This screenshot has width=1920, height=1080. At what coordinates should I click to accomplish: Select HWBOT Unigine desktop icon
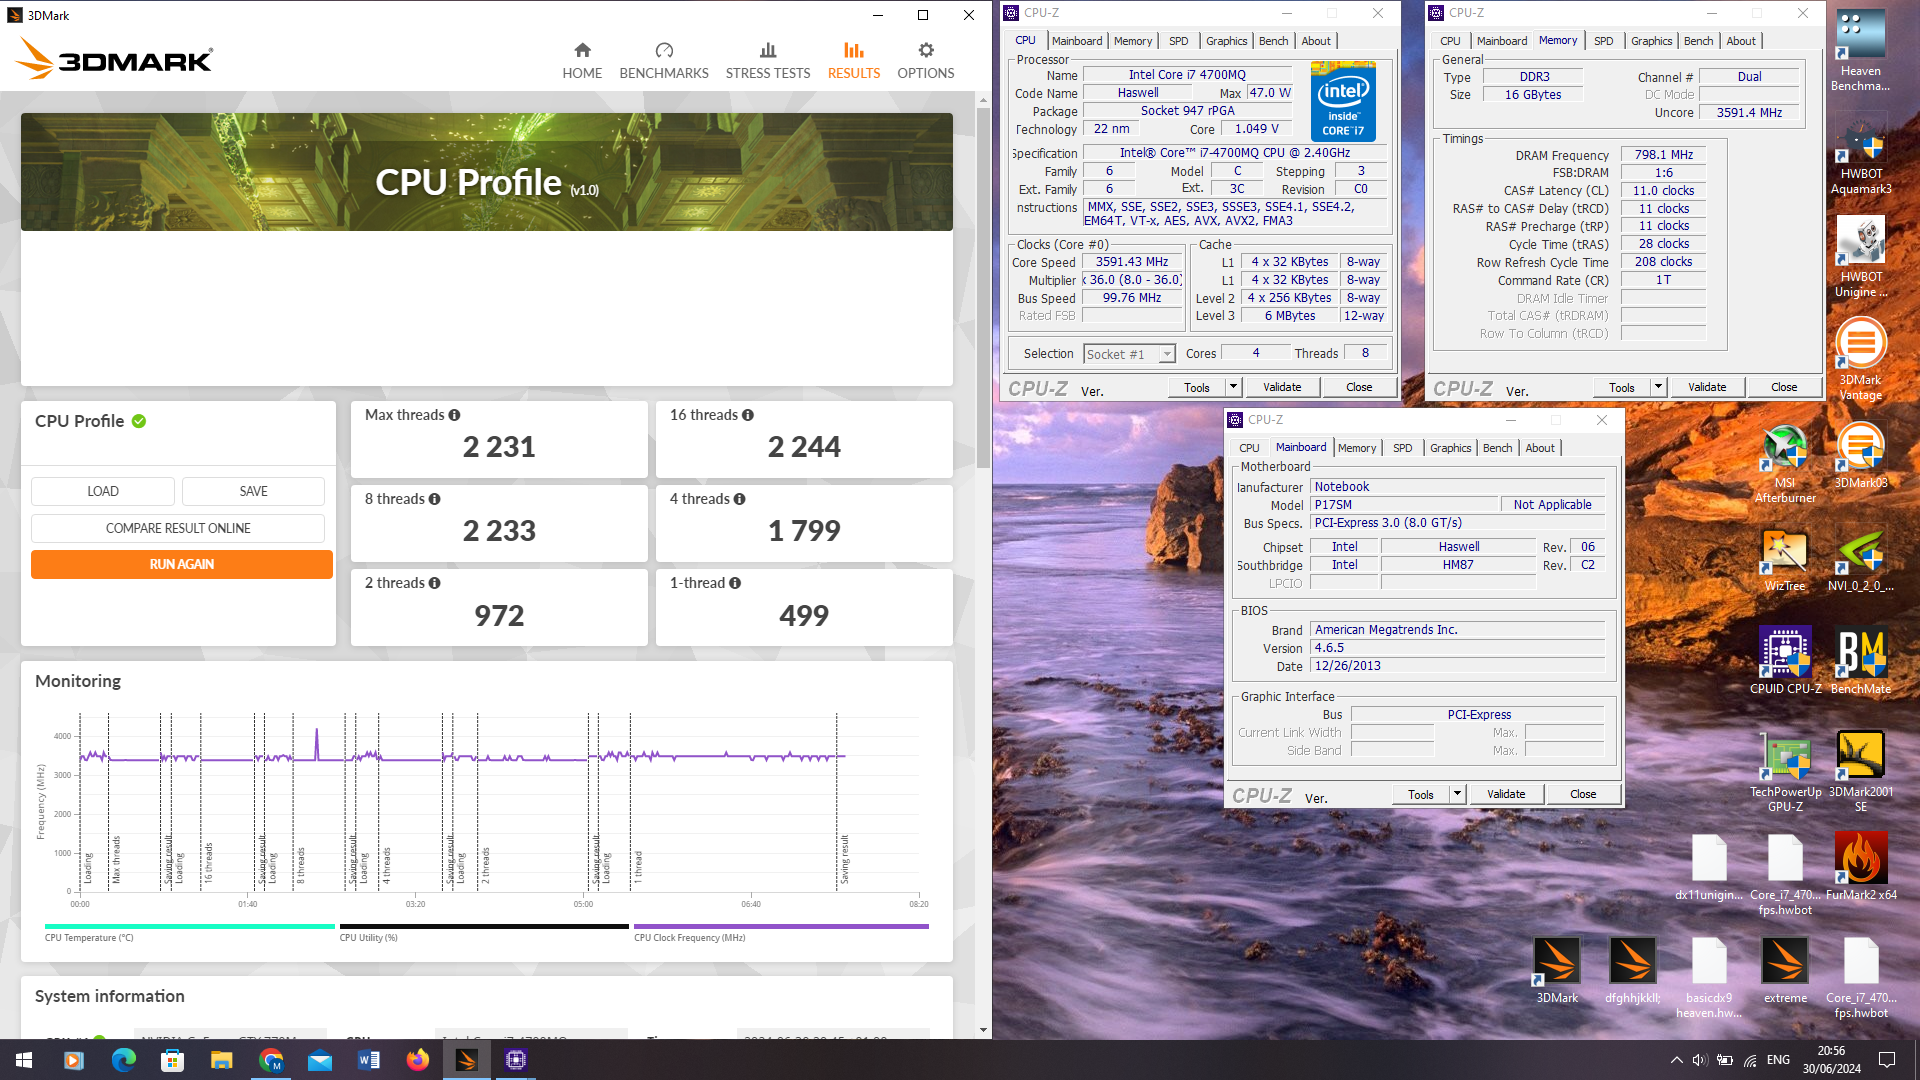point(1861,258)
